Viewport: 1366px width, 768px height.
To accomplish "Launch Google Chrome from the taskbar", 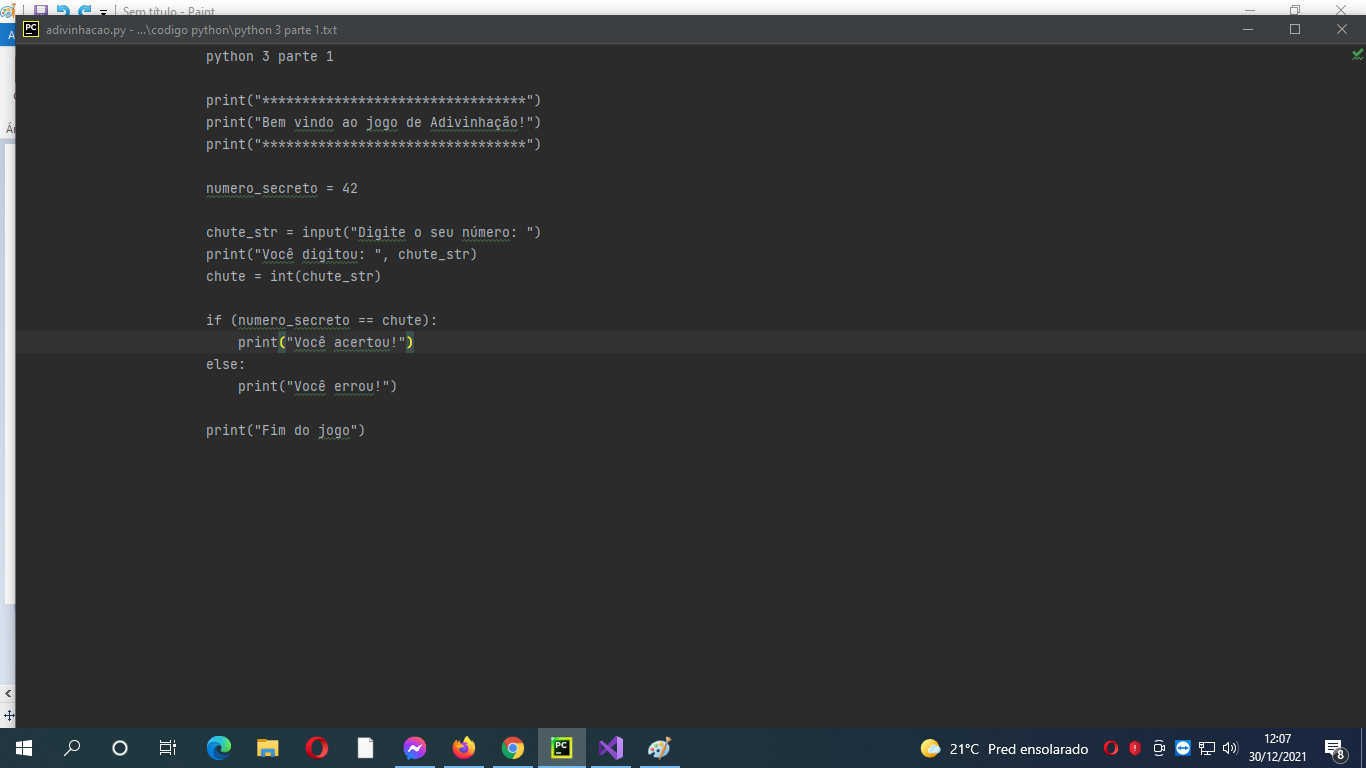I will (512, 748).
